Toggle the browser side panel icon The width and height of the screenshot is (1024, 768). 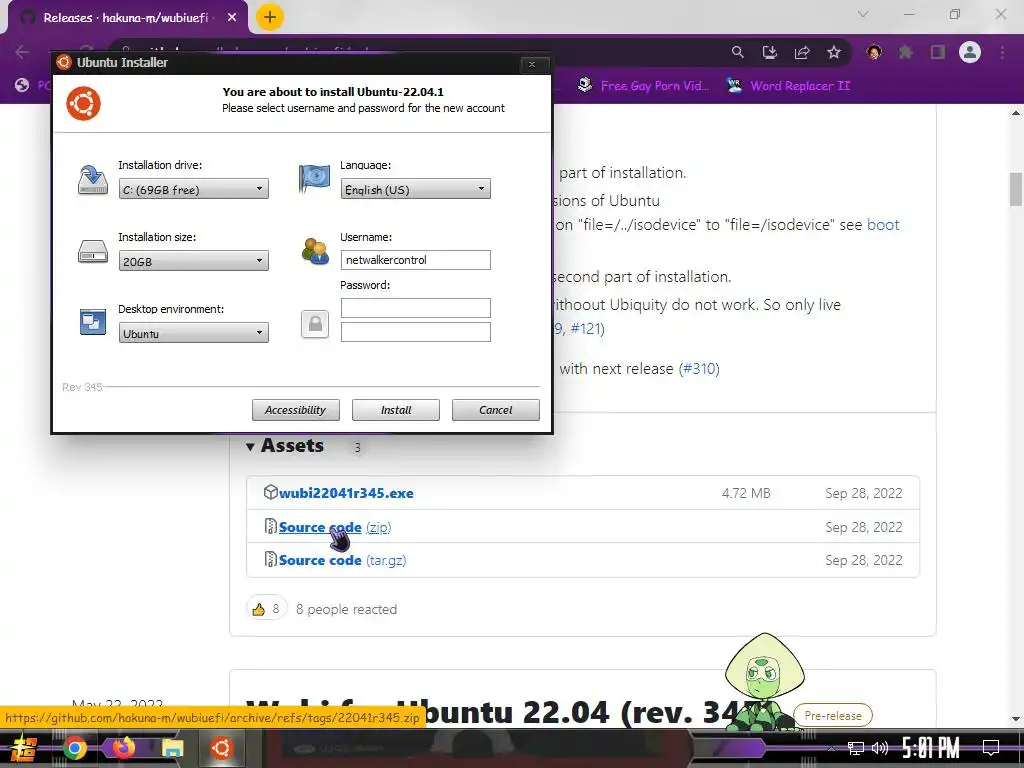click(938, 52)
